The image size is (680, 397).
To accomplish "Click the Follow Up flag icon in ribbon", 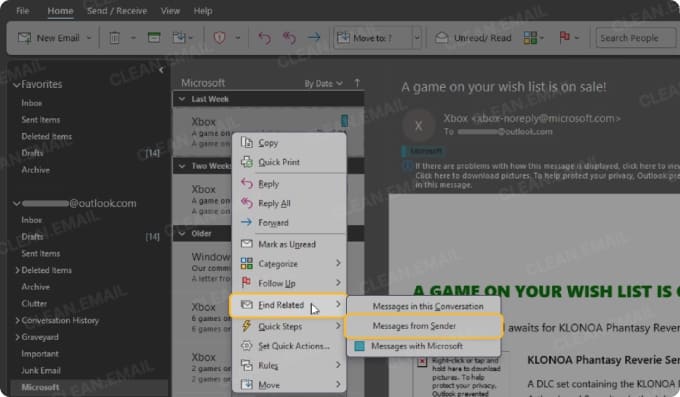I will click(565, 38).
